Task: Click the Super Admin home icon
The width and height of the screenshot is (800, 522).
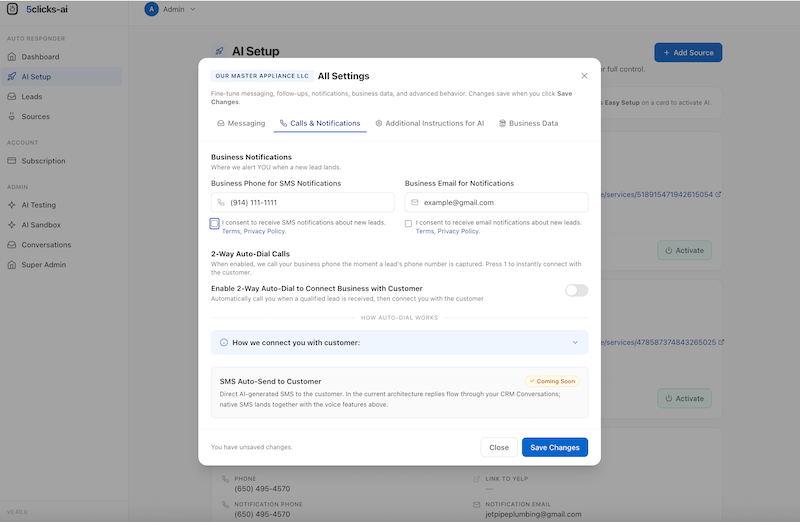Action: coord(12,264)
